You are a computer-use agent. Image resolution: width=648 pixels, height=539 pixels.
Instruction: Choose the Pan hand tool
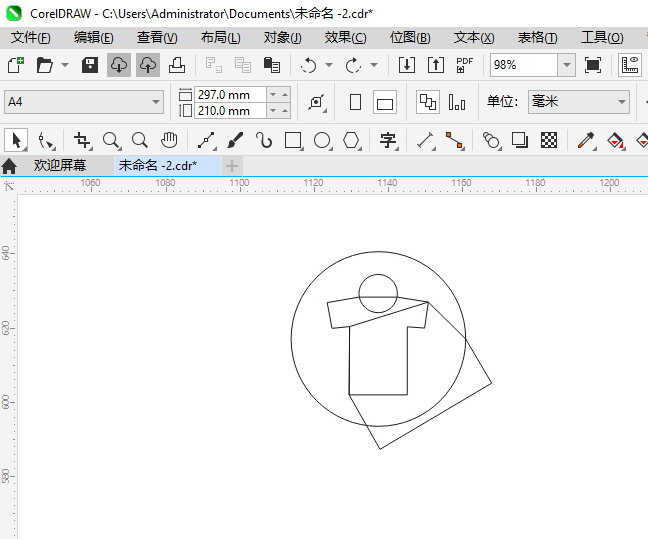coord(169,140)
